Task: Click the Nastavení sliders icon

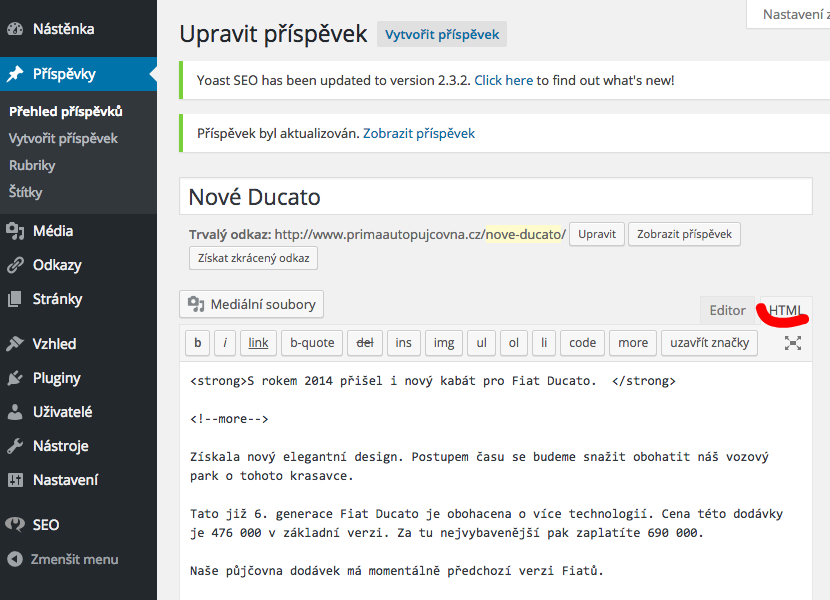Action: click(x=15, y=480)
